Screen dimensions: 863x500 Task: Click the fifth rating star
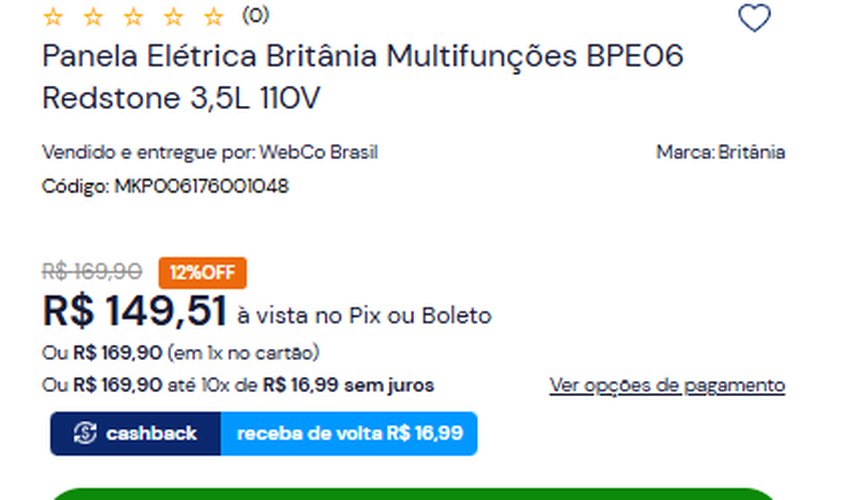pyautogui.click(x=213, y=16)
